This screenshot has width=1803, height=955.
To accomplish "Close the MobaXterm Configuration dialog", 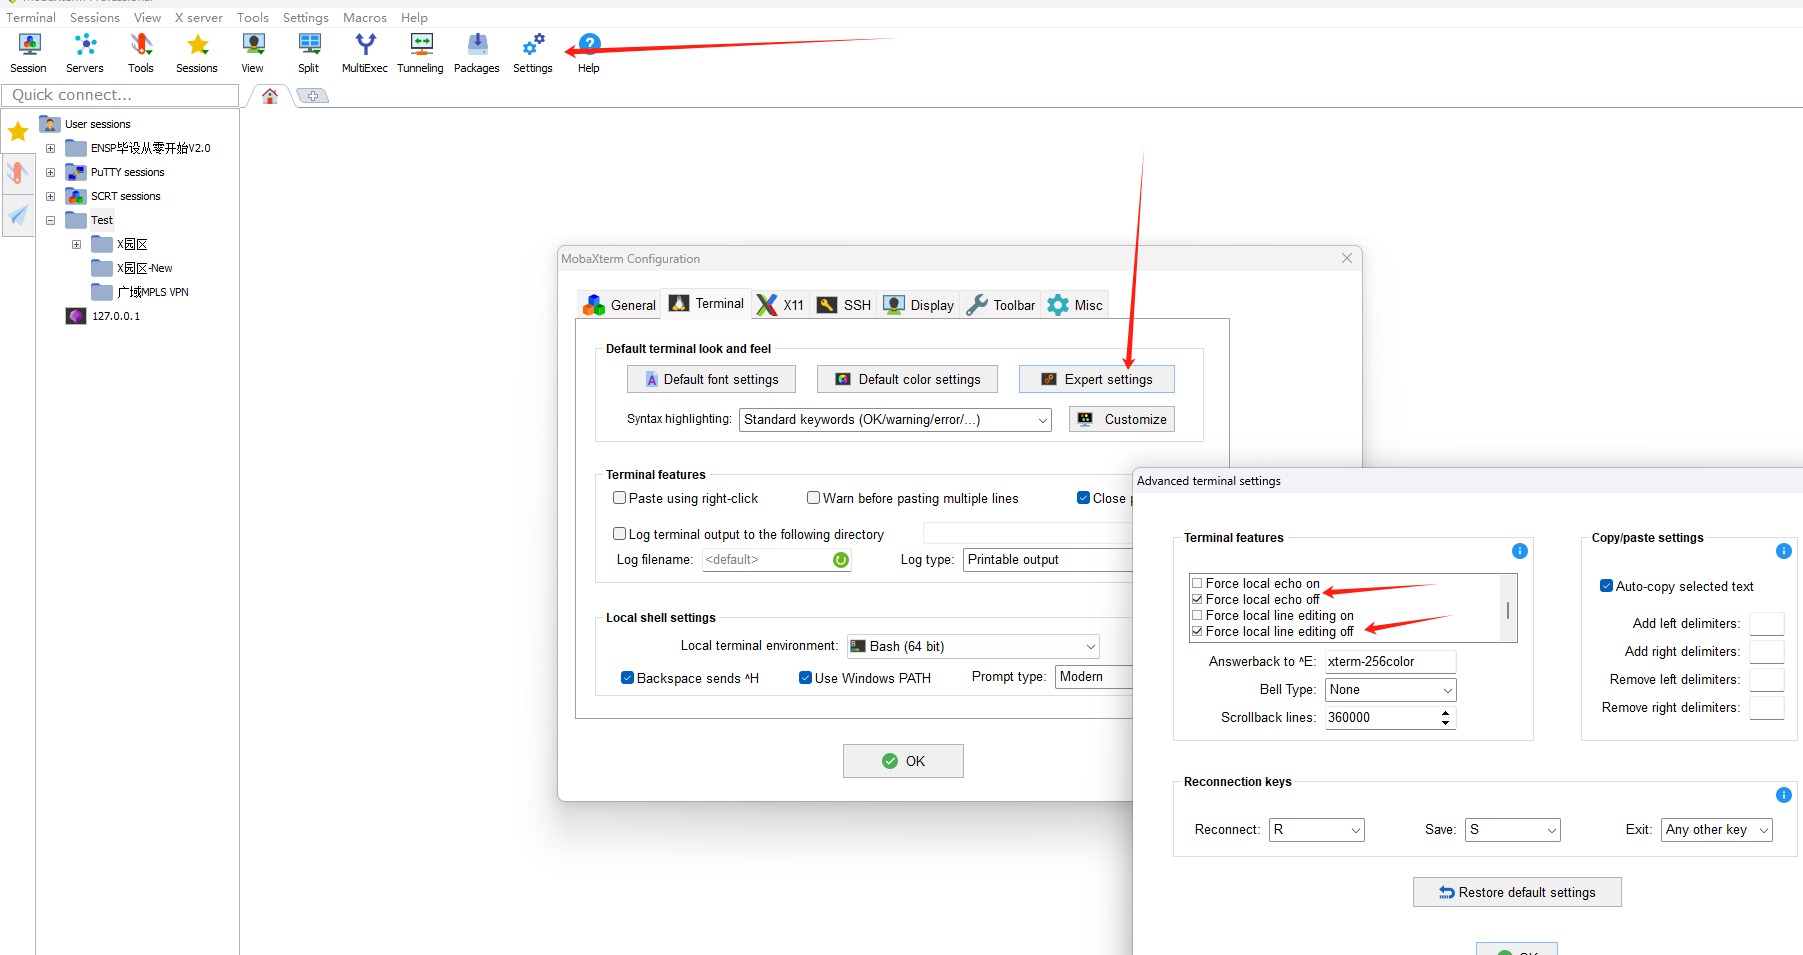I will (1347, 258).
